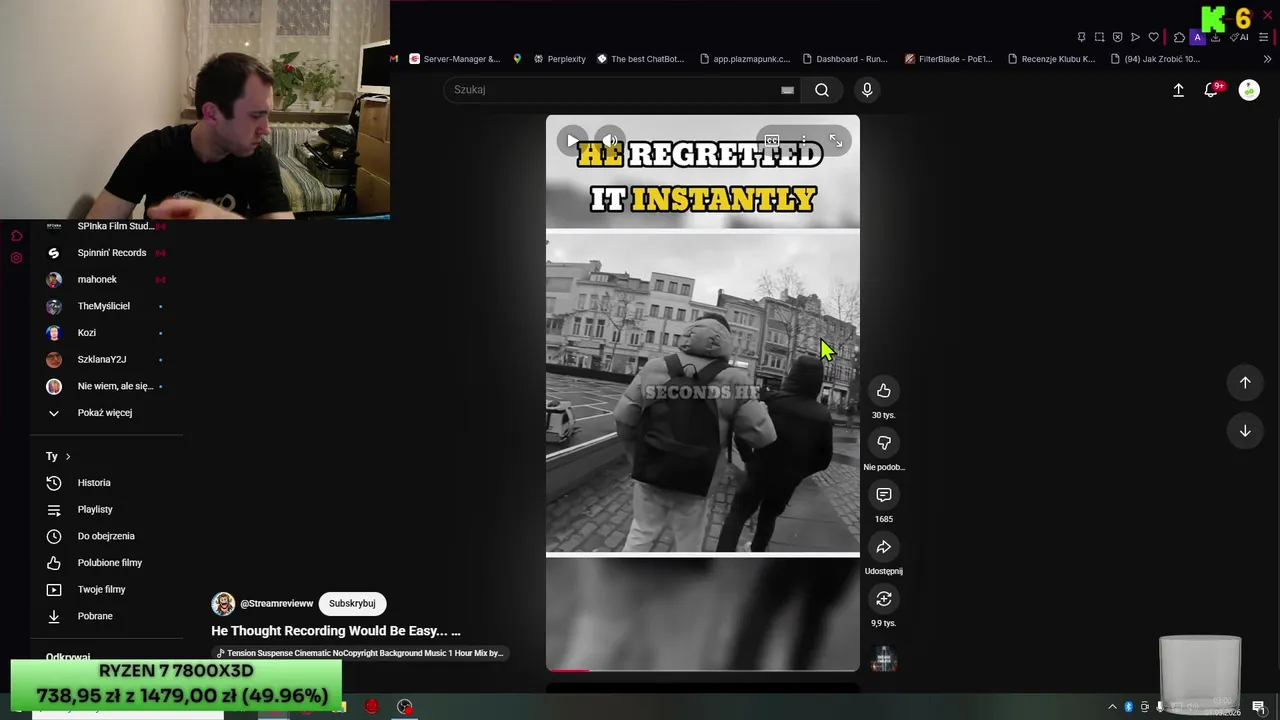Open 'The best ChatBot' bookmark
This screenshot has width=1280, height=720.
pyautogui.click(x=640, y=59)
